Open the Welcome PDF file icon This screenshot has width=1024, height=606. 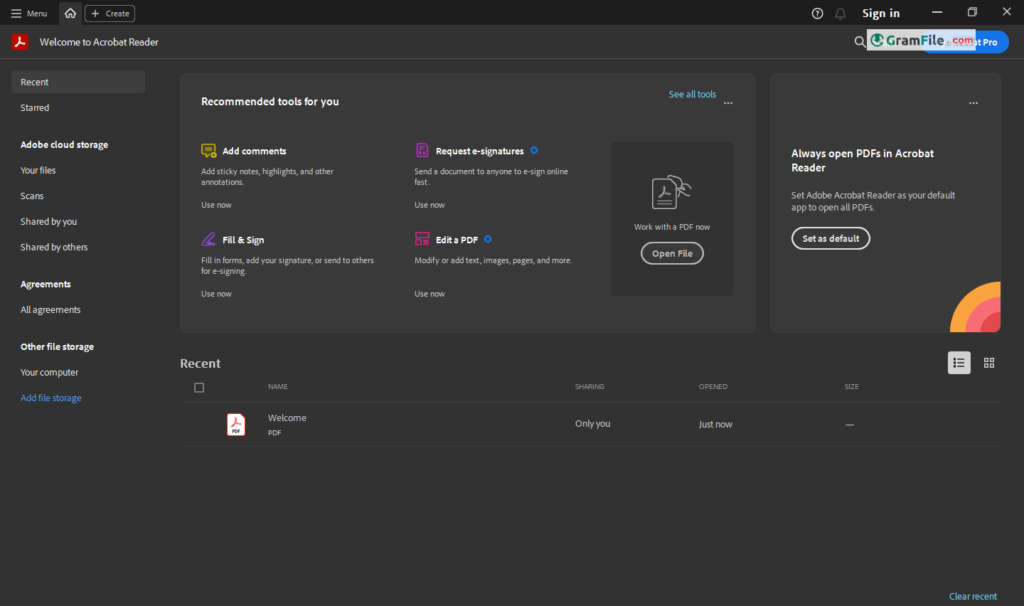point(236,424)
